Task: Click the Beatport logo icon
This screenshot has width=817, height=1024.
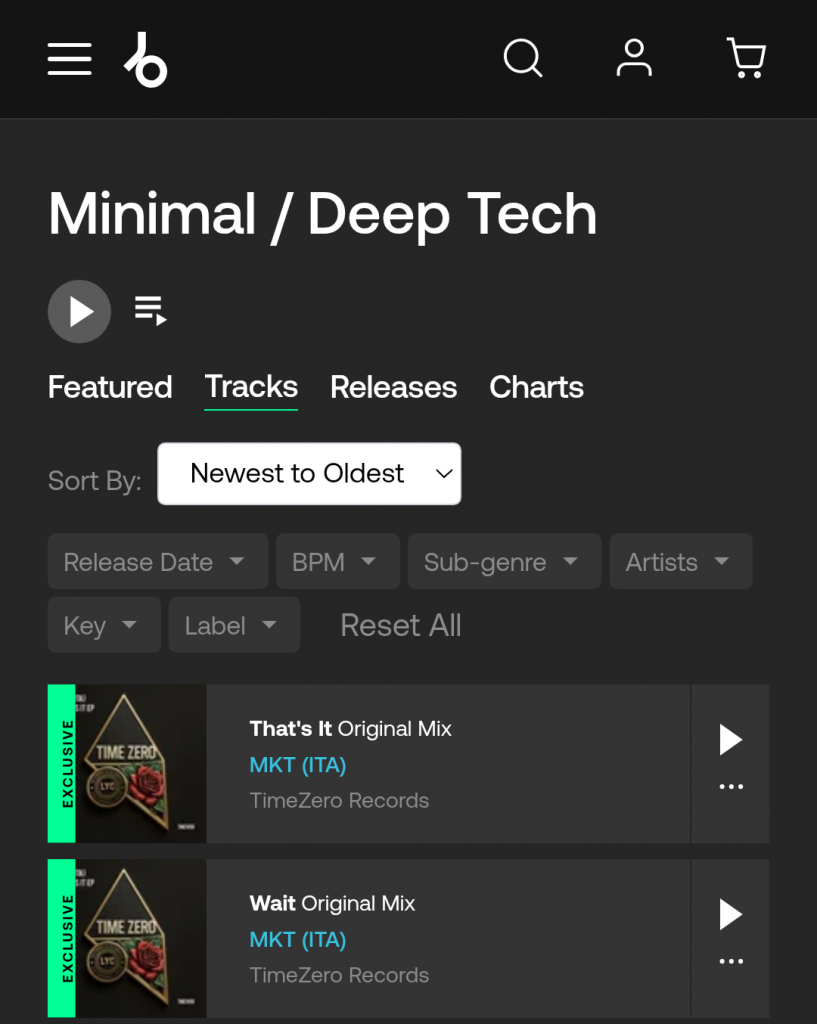Action: (x=146, y=59)
